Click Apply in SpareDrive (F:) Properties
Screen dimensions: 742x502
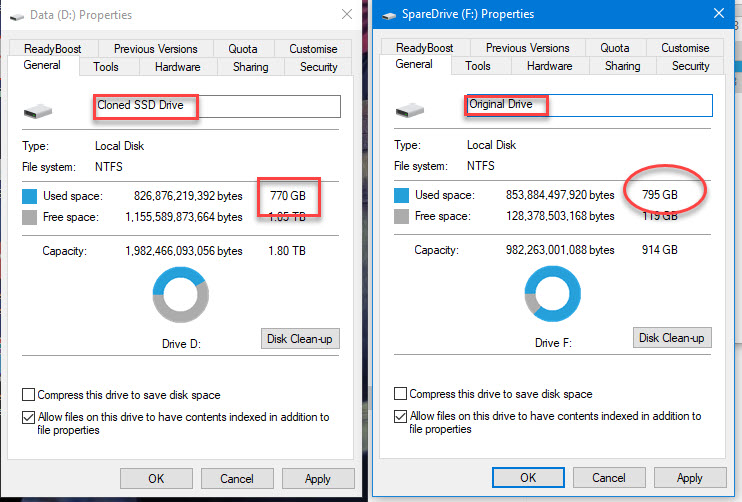pos(690,478)
